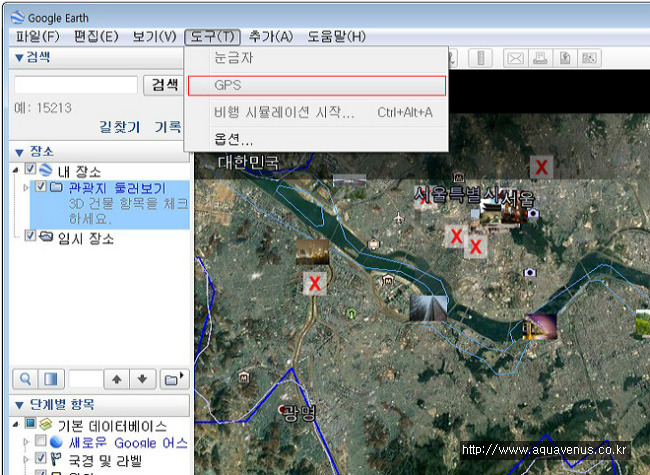Click the layers stack icon of 기본 데이터베이스
The width and height of the screenshot is (650, 475).
coord(46,424)
